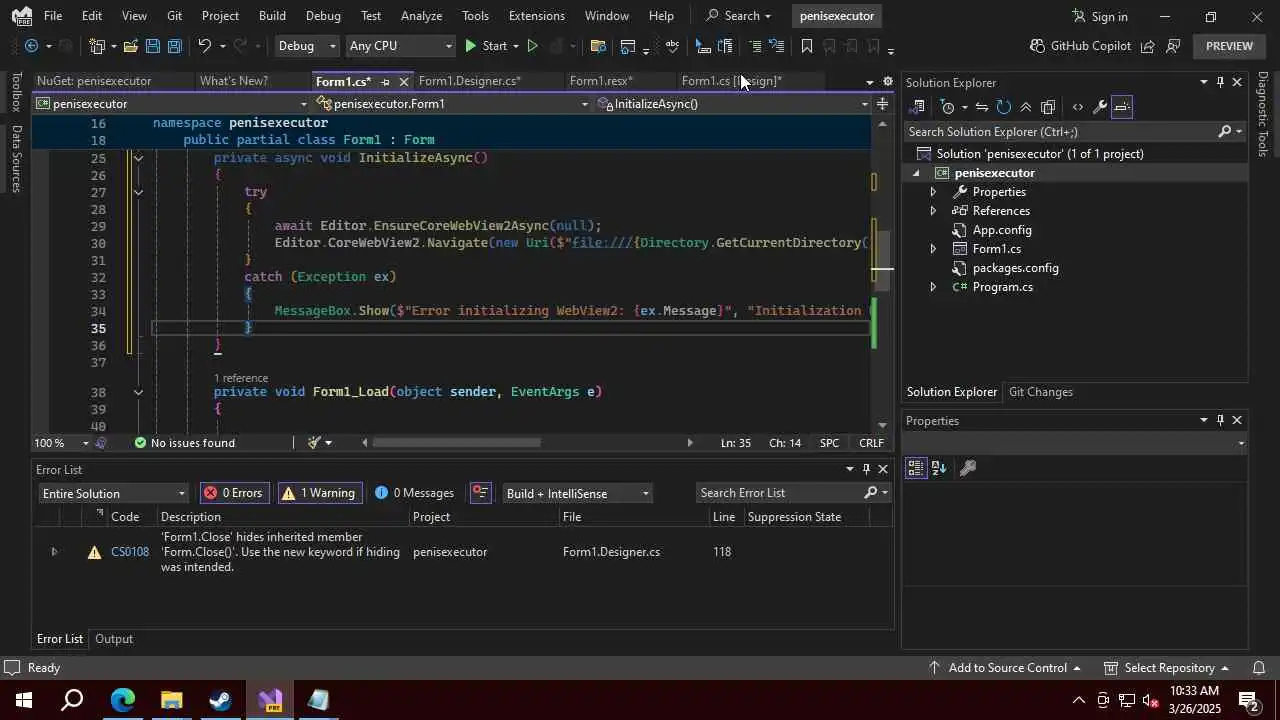Viewport: 1280px width, 720px height.
Task: Toggle the 0 Errors filter
Action: pos(234,493)
